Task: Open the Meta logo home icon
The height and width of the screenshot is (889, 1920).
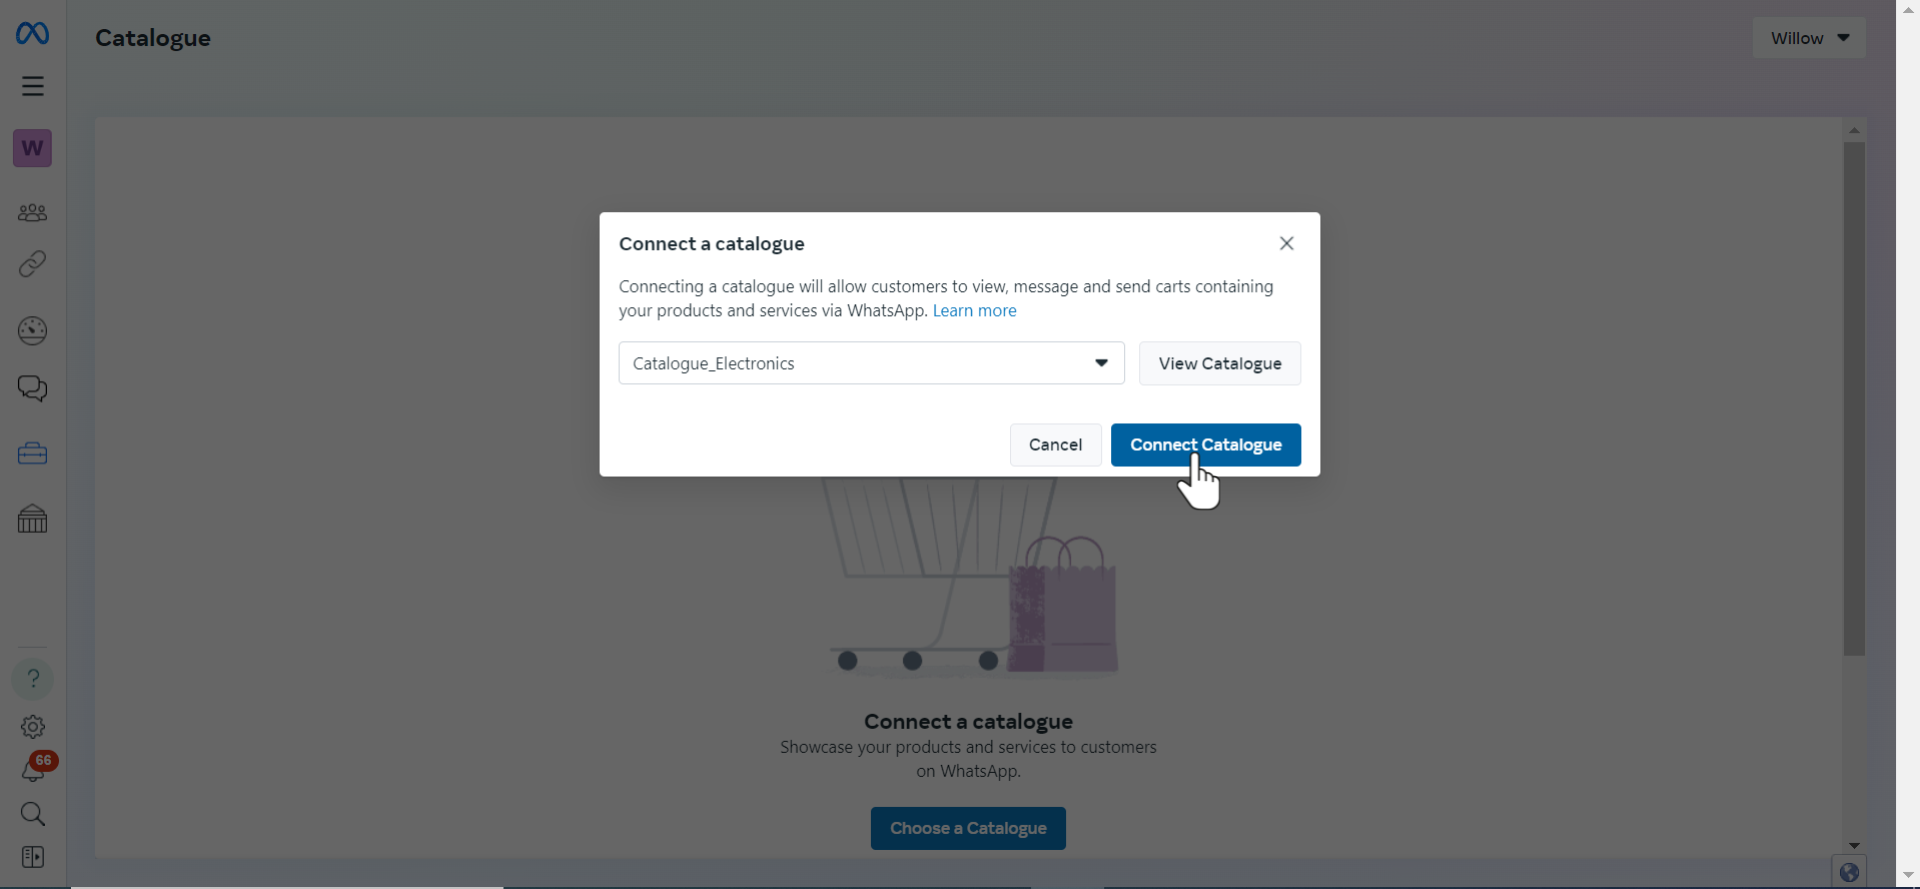Action: [x=32, y=34]
